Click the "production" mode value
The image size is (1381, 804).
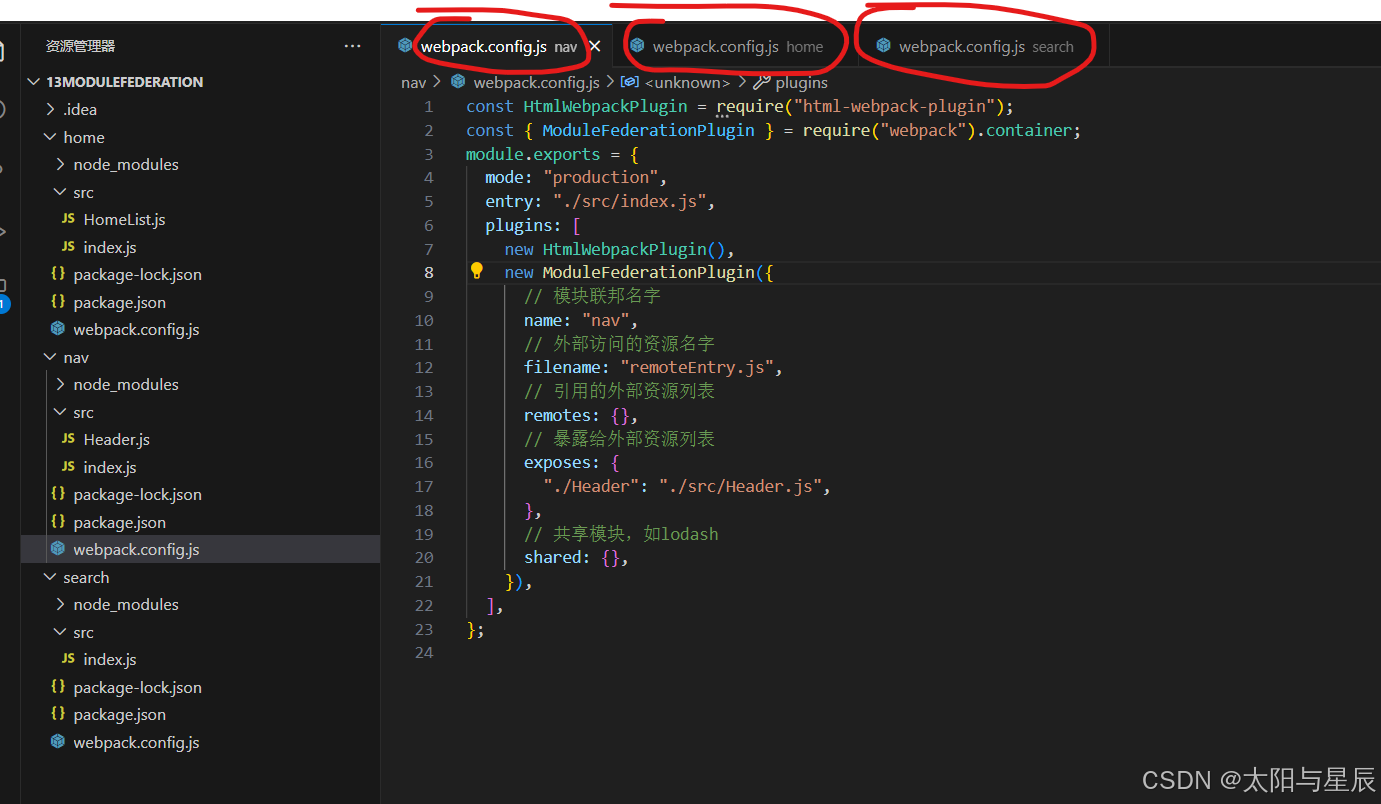pos(600,177)
